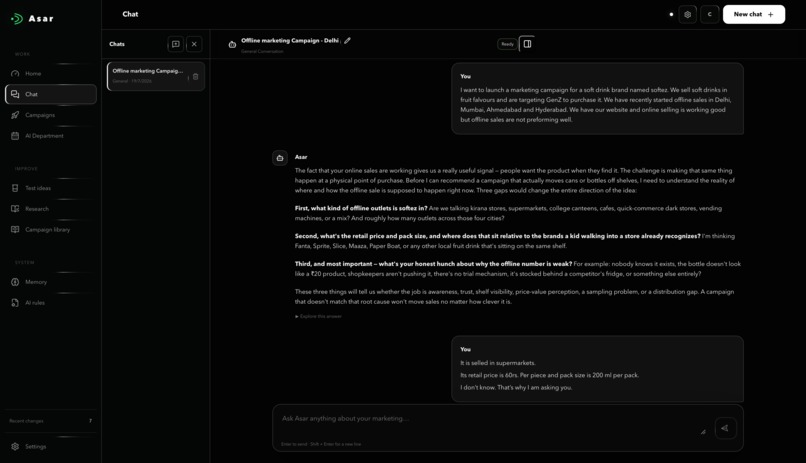Click 'It is selled in supermarkets.' message text
The width and height of the screenshot is (806, 463).
point(498,363)
